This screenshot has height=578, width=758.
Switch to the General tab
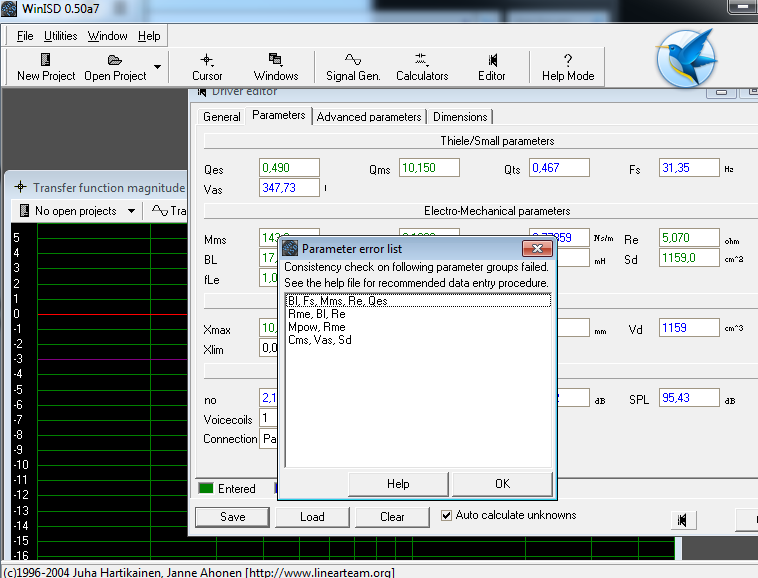221,117
